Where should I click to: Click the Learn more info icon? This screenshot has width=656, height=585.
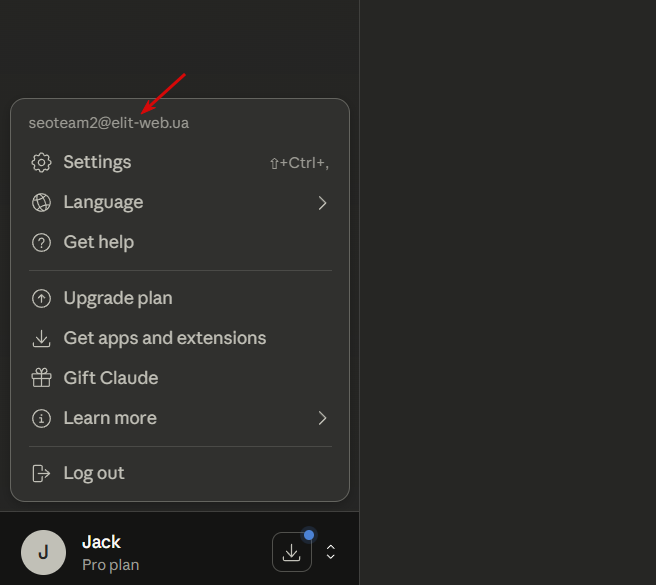pos(41,419)
